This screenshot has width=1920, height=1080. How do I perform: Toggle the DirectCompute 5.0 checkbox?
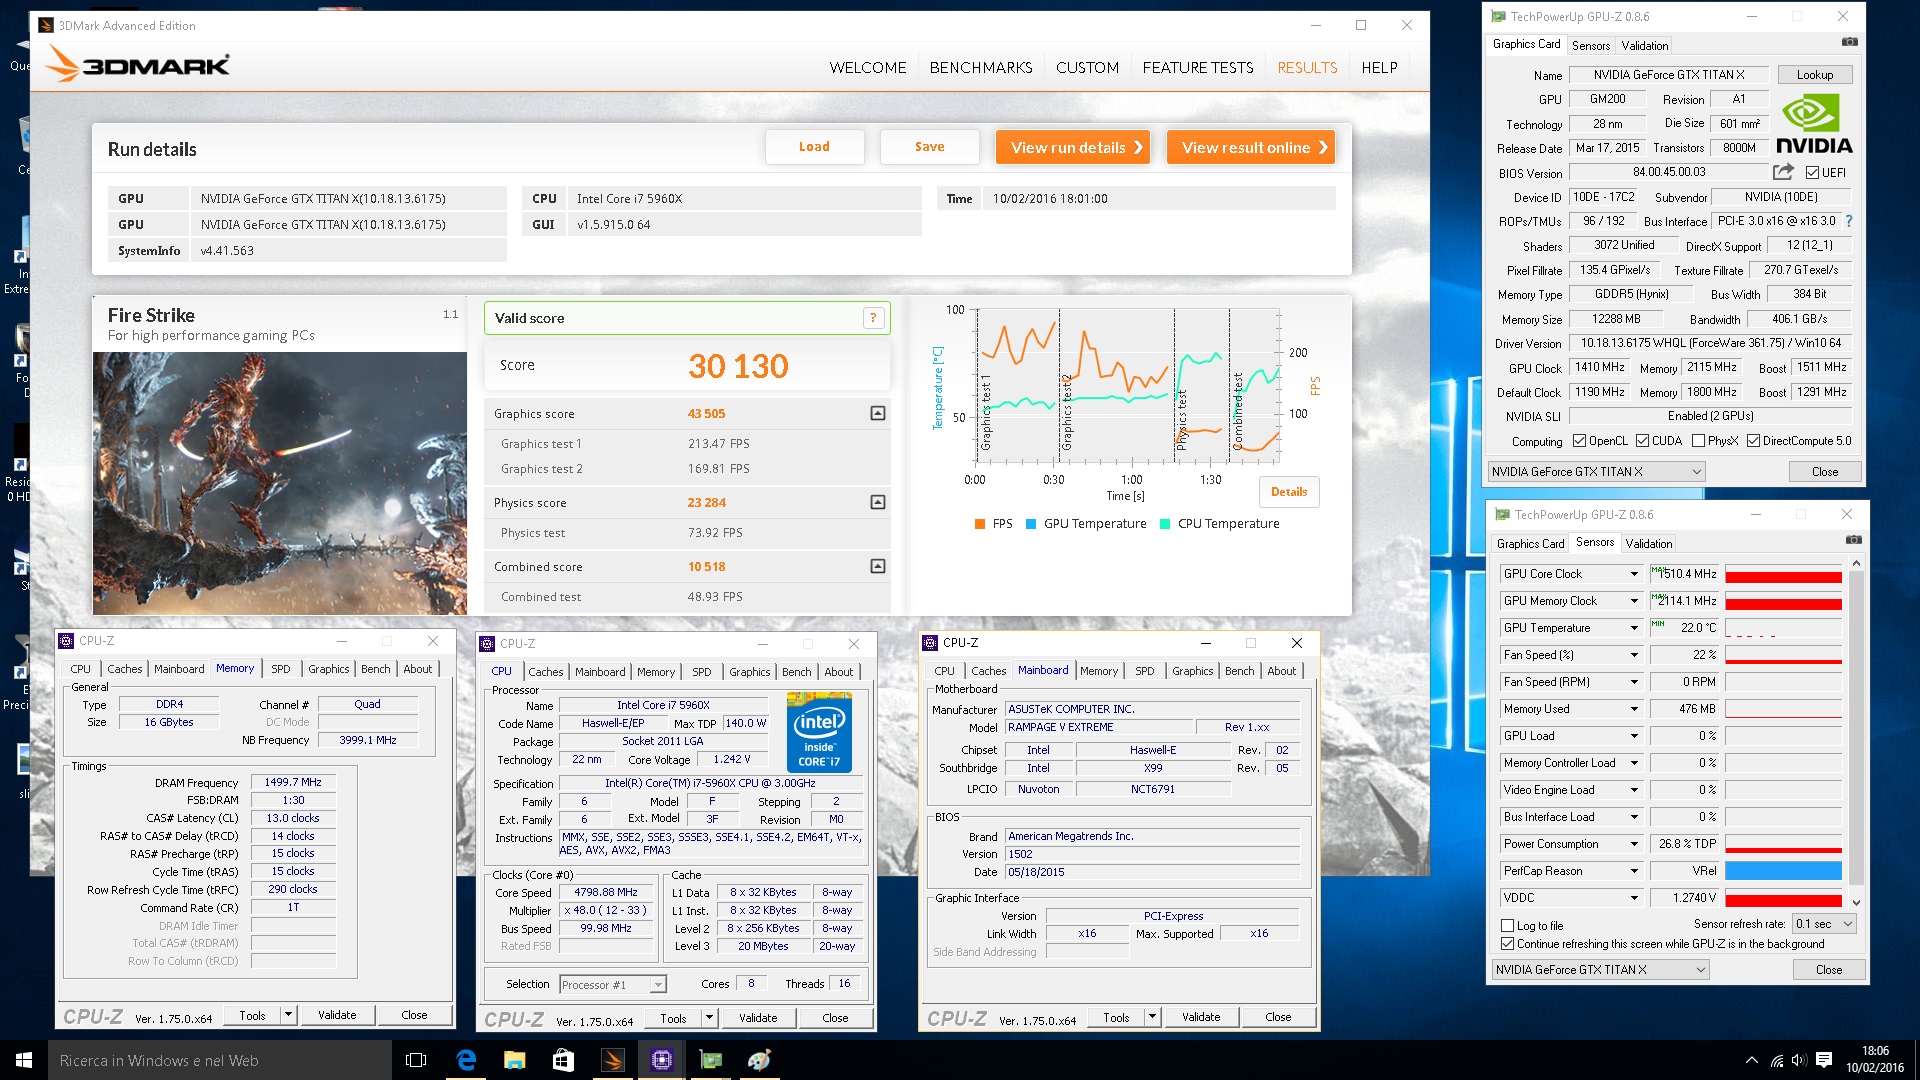[x=1753, y=441]
